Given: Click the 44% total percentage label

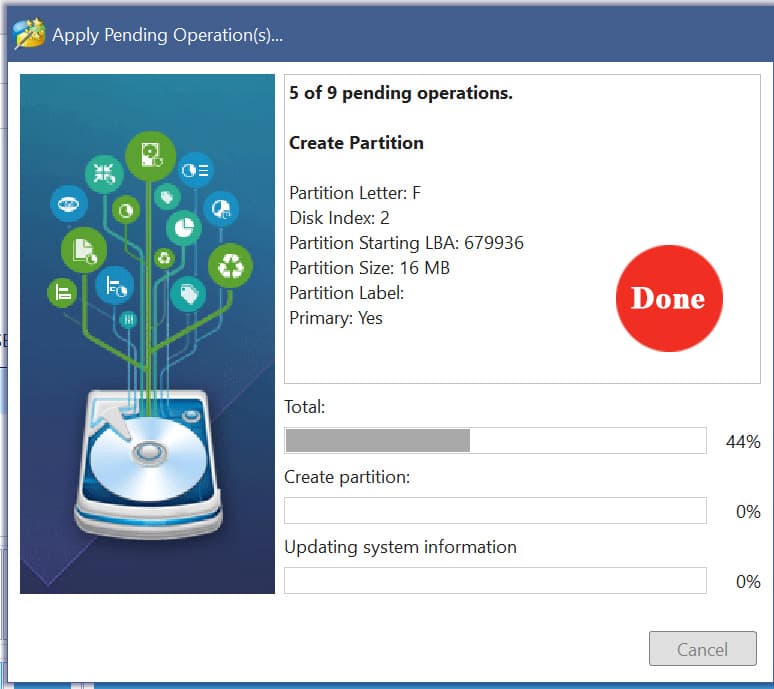Looking at the screenshot, I should click(743, 442).
